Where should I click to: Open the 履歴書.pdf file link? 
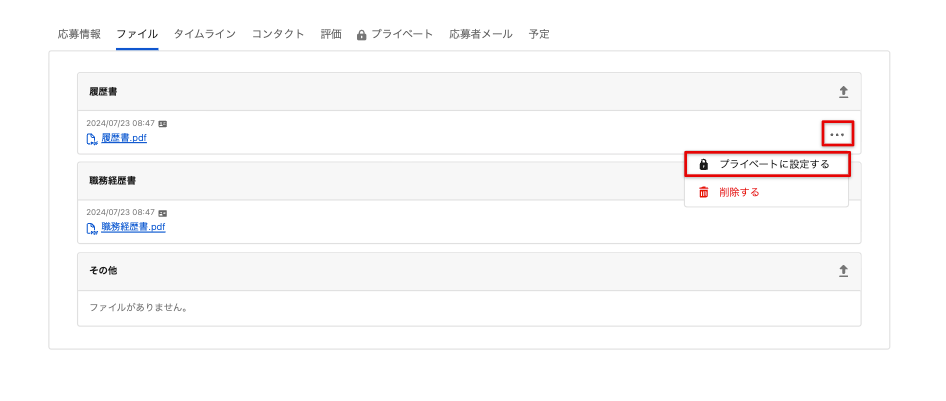point(124,138)
